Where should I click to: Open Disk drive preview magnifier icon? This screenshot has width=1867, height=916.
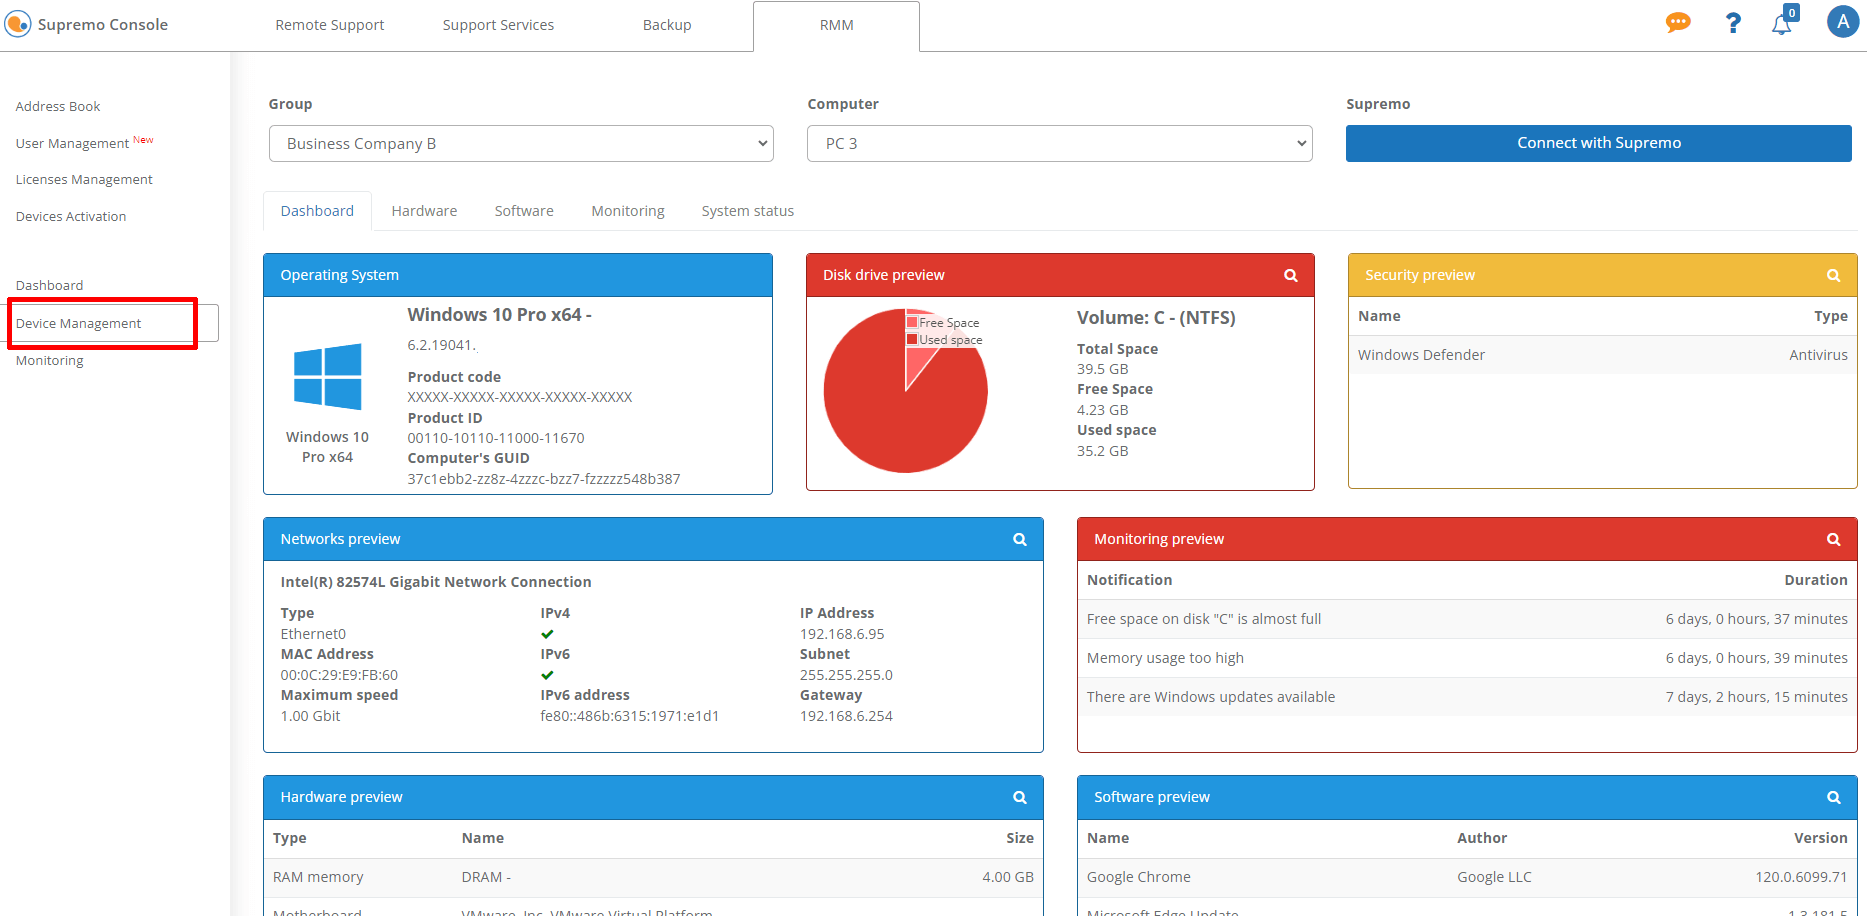point(1291,275)
